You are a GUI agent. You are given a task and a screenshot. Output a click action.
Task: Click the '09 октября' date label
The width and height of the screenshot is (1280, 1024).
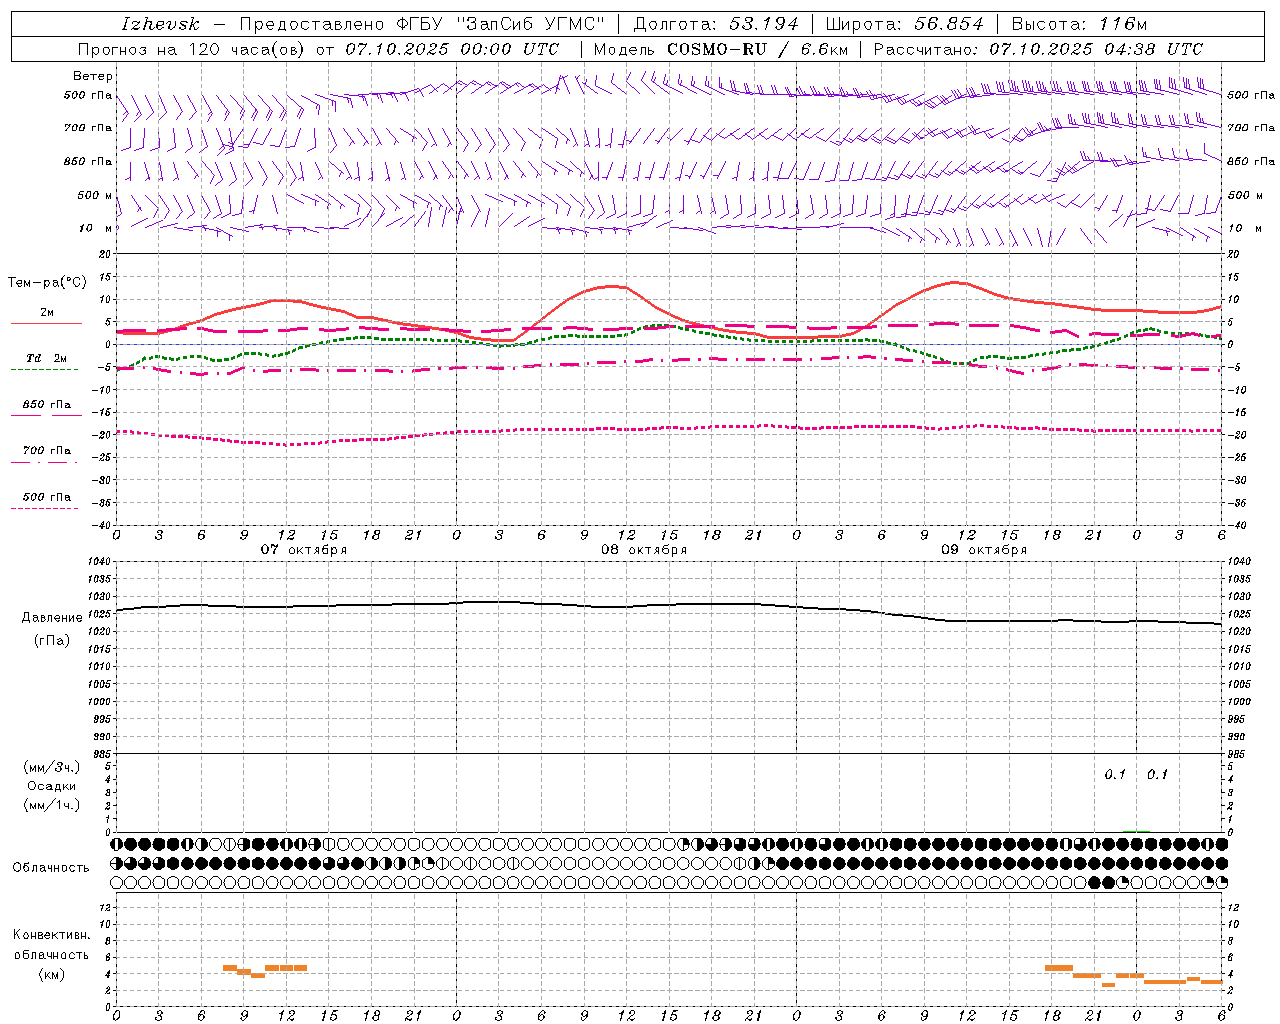(984, 550)
